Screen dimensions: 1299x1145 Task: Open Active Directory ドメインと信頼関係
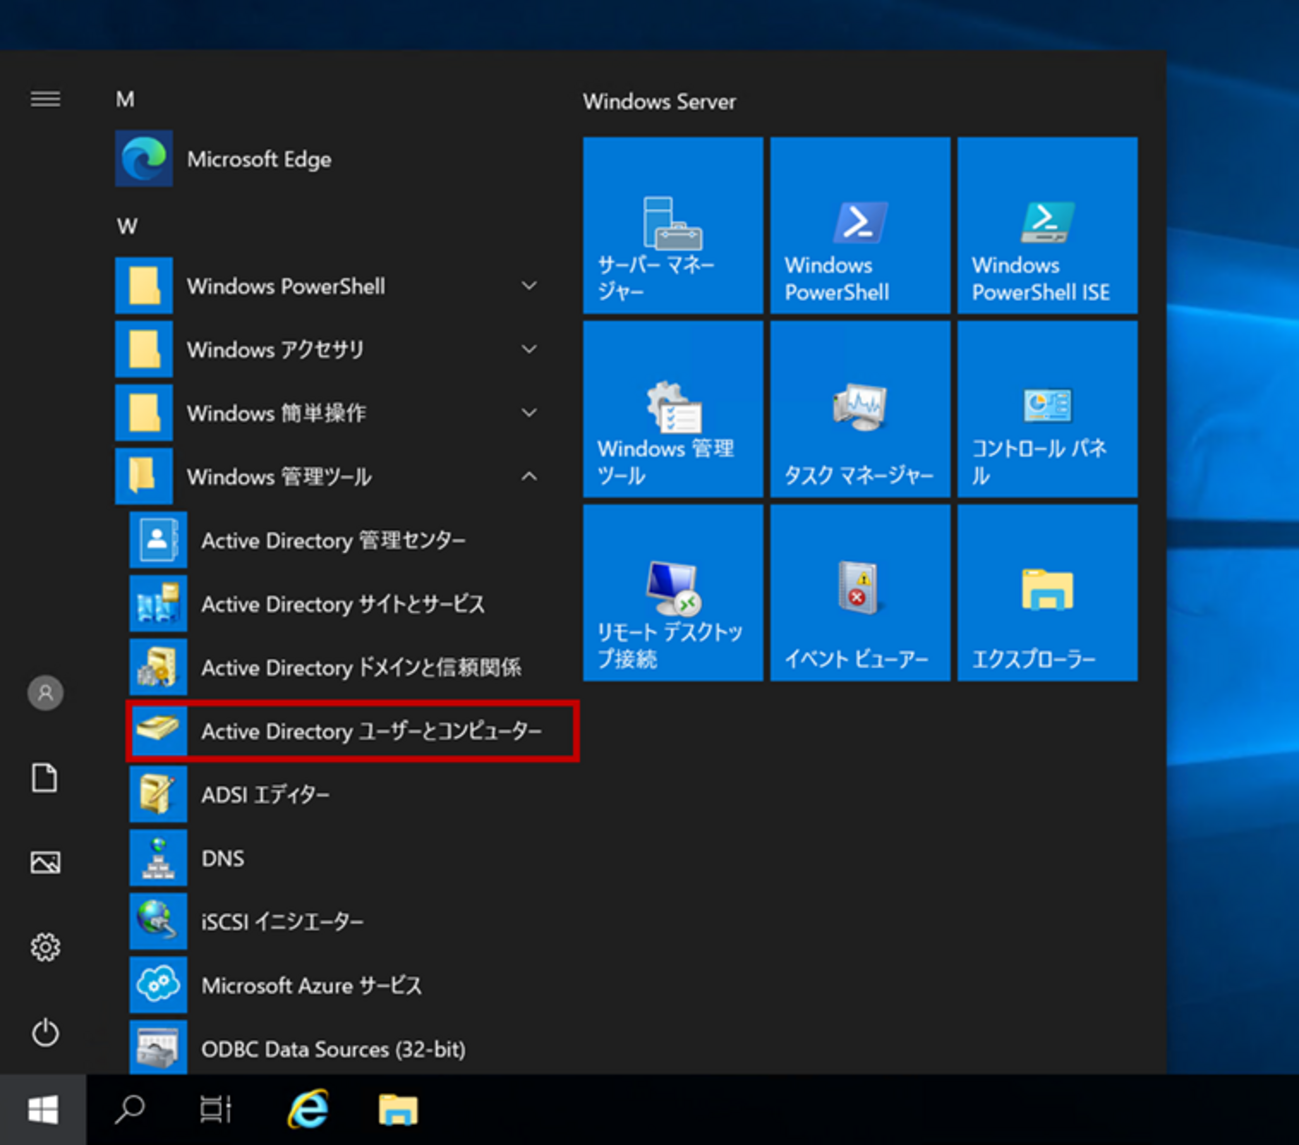tap(360, 668)
